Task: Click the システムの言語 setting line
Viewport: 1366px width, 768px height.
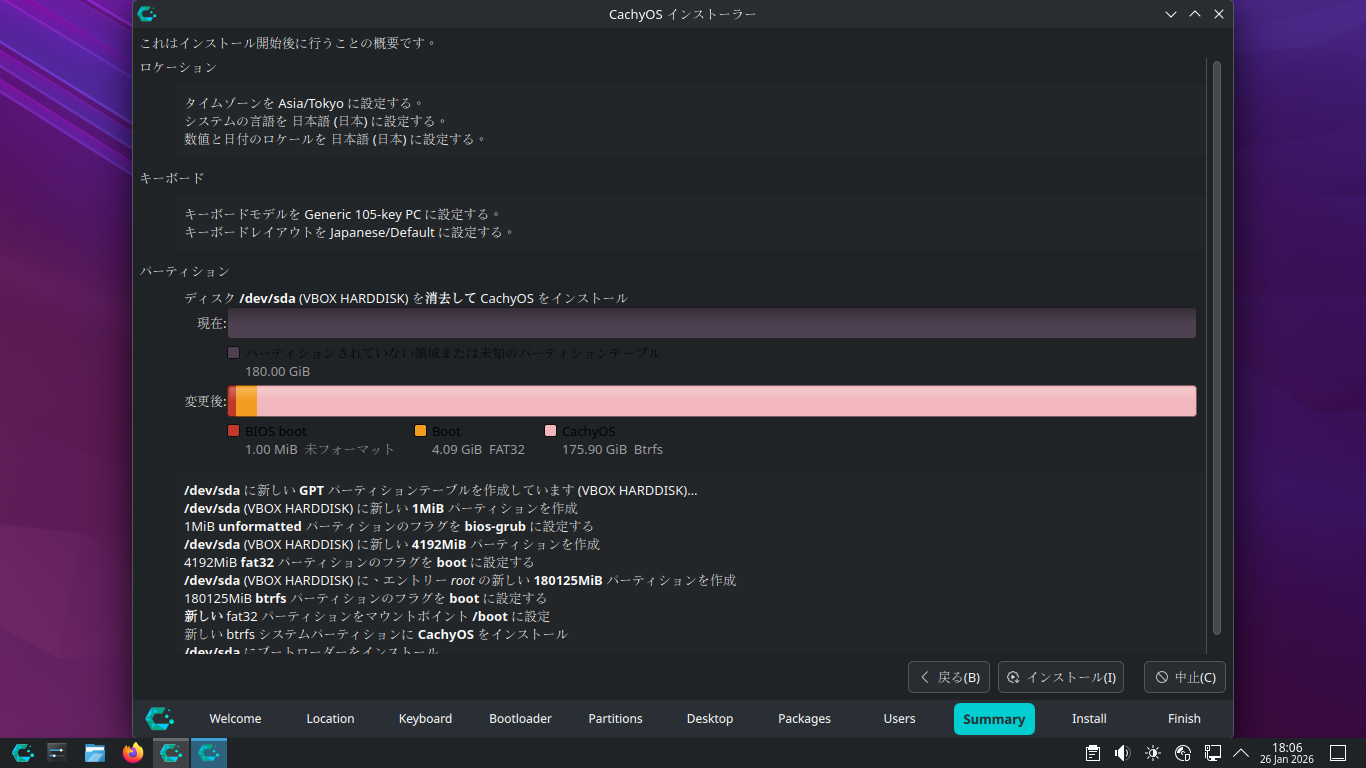Action: coord(317,121)
